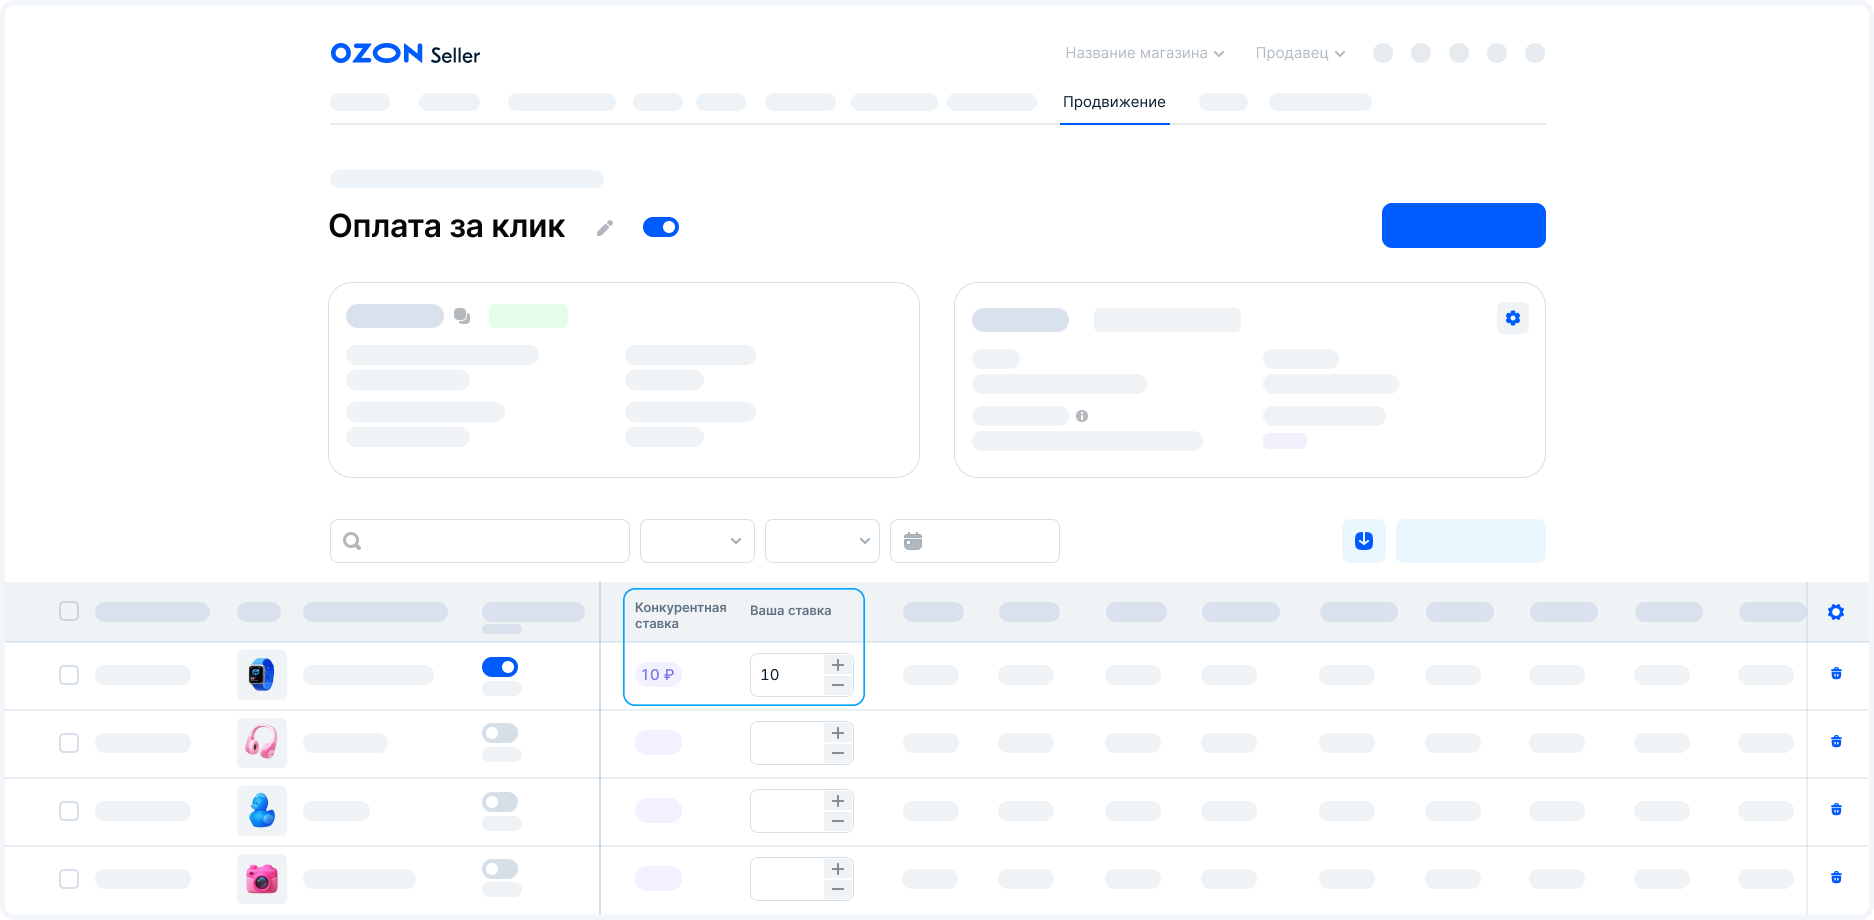
Task: Click the pencil edit icon beside campaign title
Action: pyautogui.click(x=604, y=228)
